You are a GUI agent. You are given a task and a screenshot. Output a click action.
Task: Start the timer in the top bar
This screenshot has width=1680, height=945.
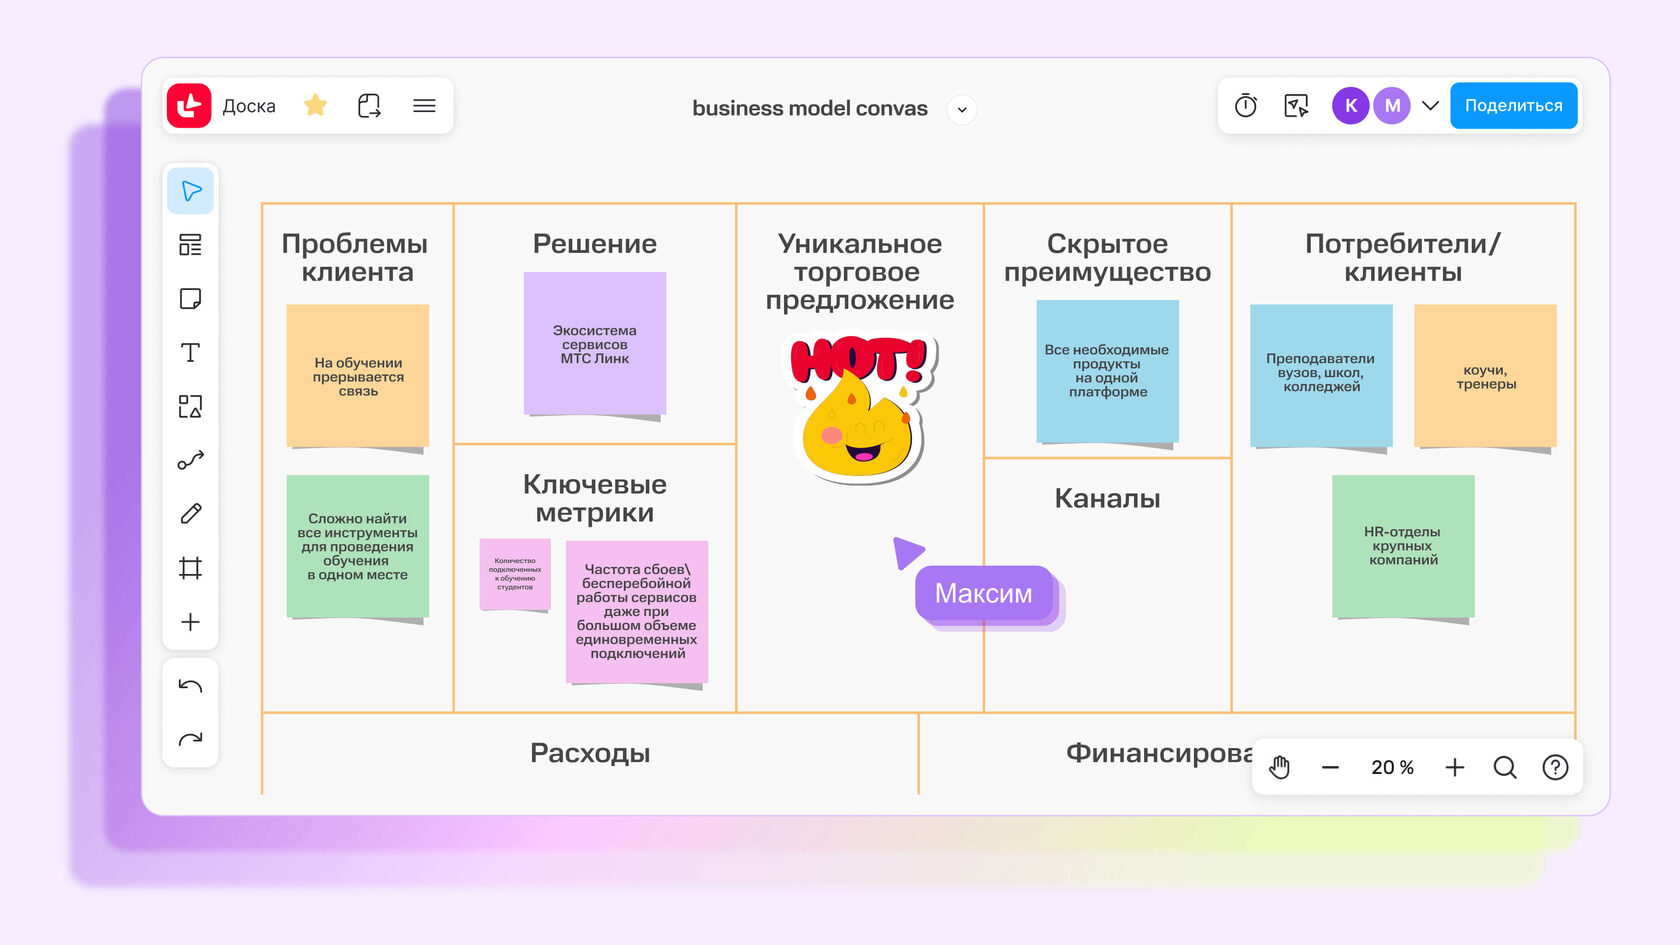coord(1244,104)
